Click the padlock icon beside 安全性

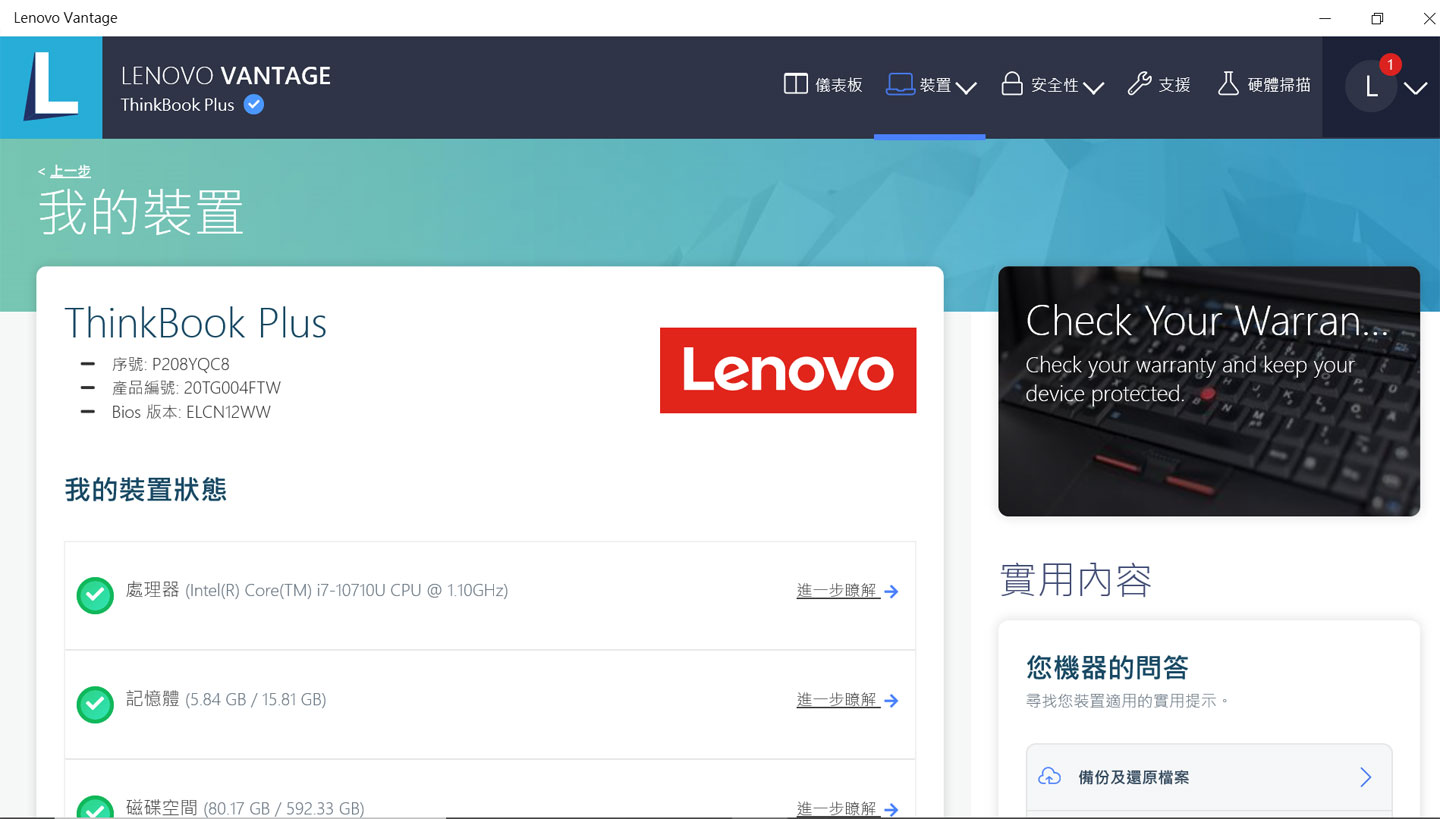(1012, 84)
